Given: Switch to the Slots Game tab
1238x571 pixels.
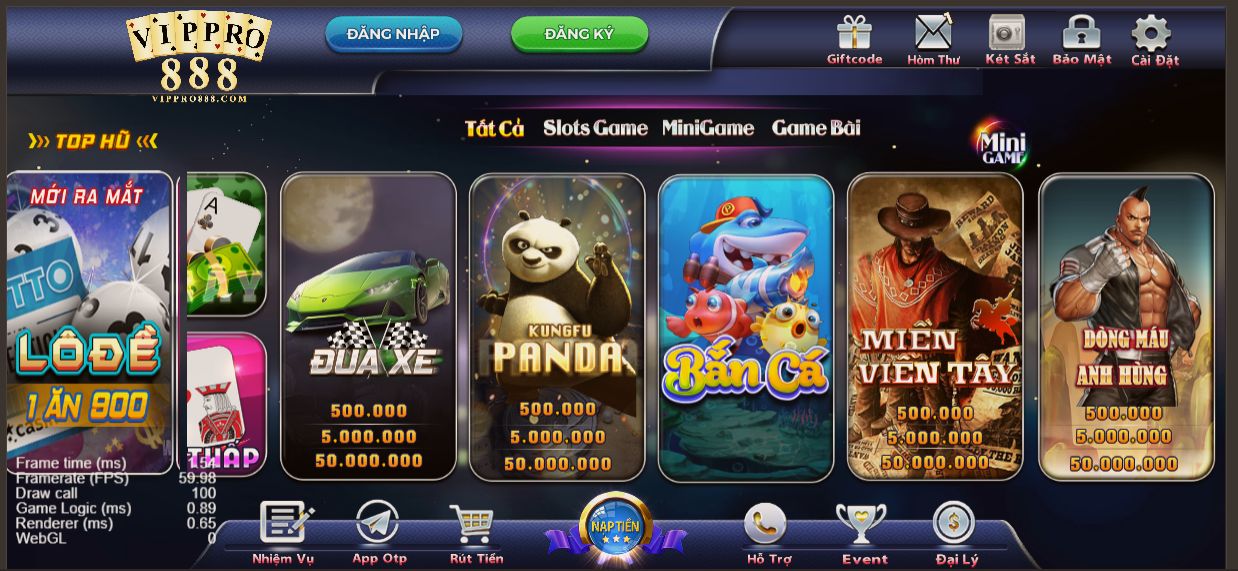Looking at the screenshot, I should (595, 128).
